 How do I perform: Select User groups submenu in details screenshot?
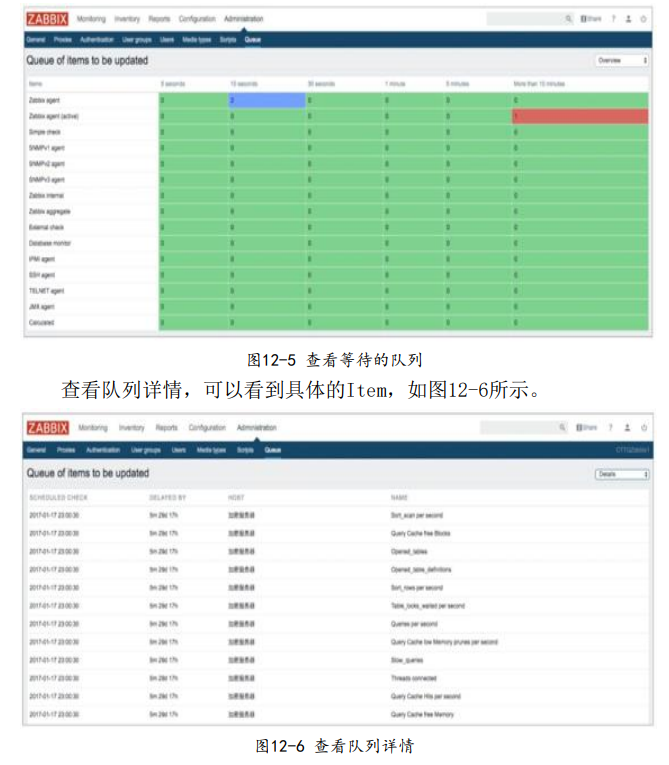146,450
